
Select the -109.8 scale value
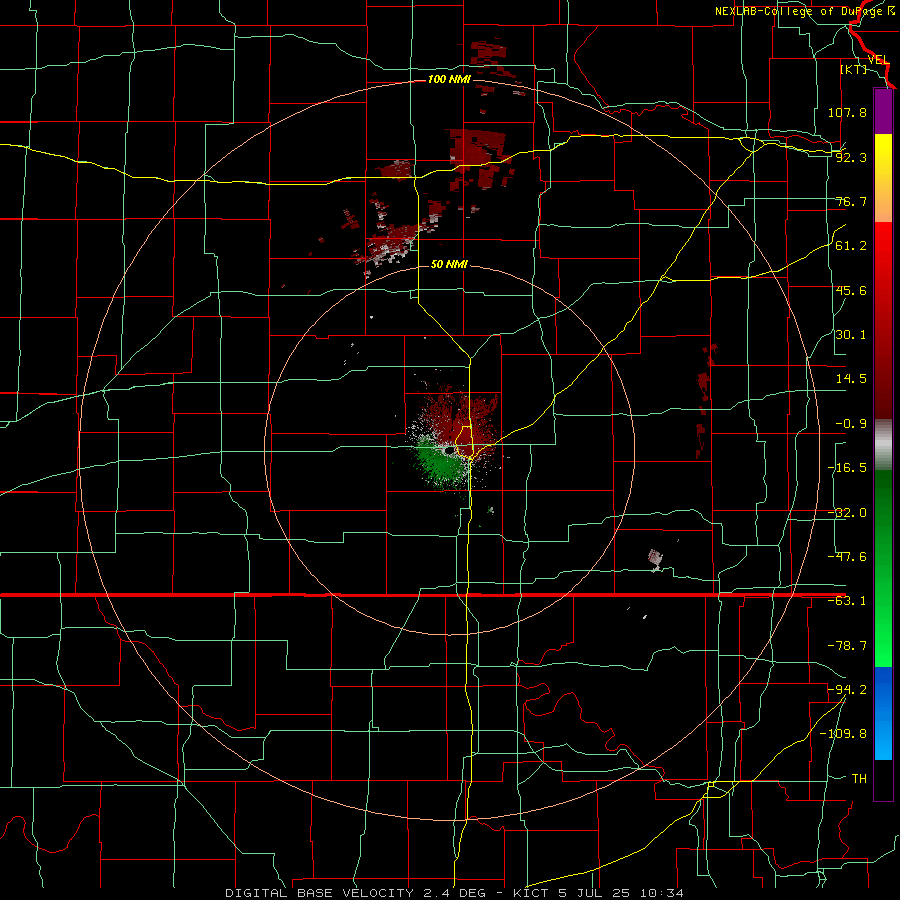(843, 734)
